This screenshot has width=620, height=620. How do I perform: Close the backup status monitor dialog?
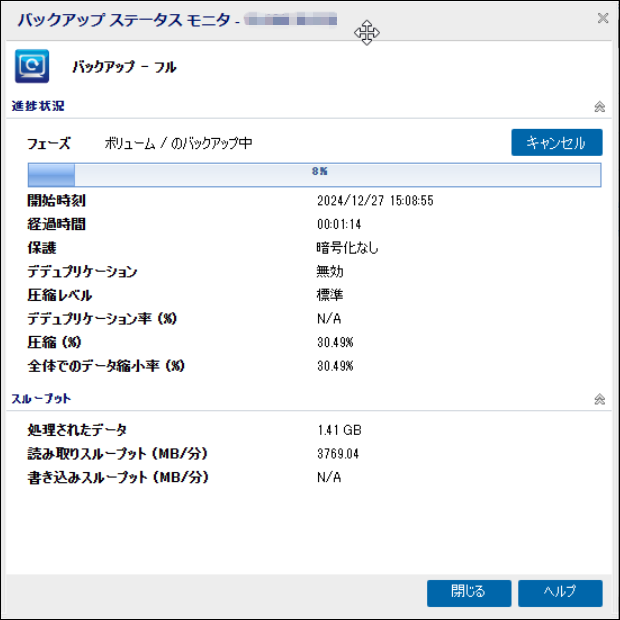click(x=603, y=18)
